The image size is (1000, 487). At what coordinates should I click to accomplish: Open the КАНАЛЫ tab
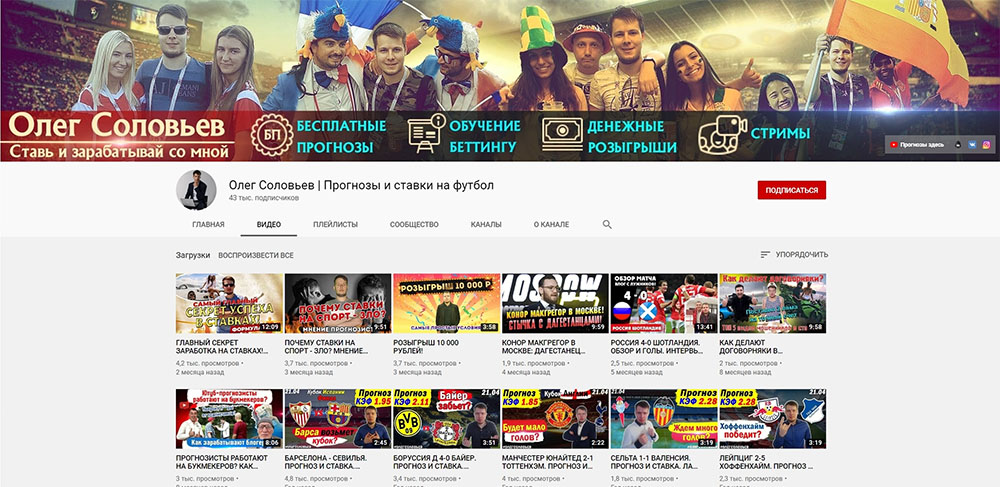point(486,224)
